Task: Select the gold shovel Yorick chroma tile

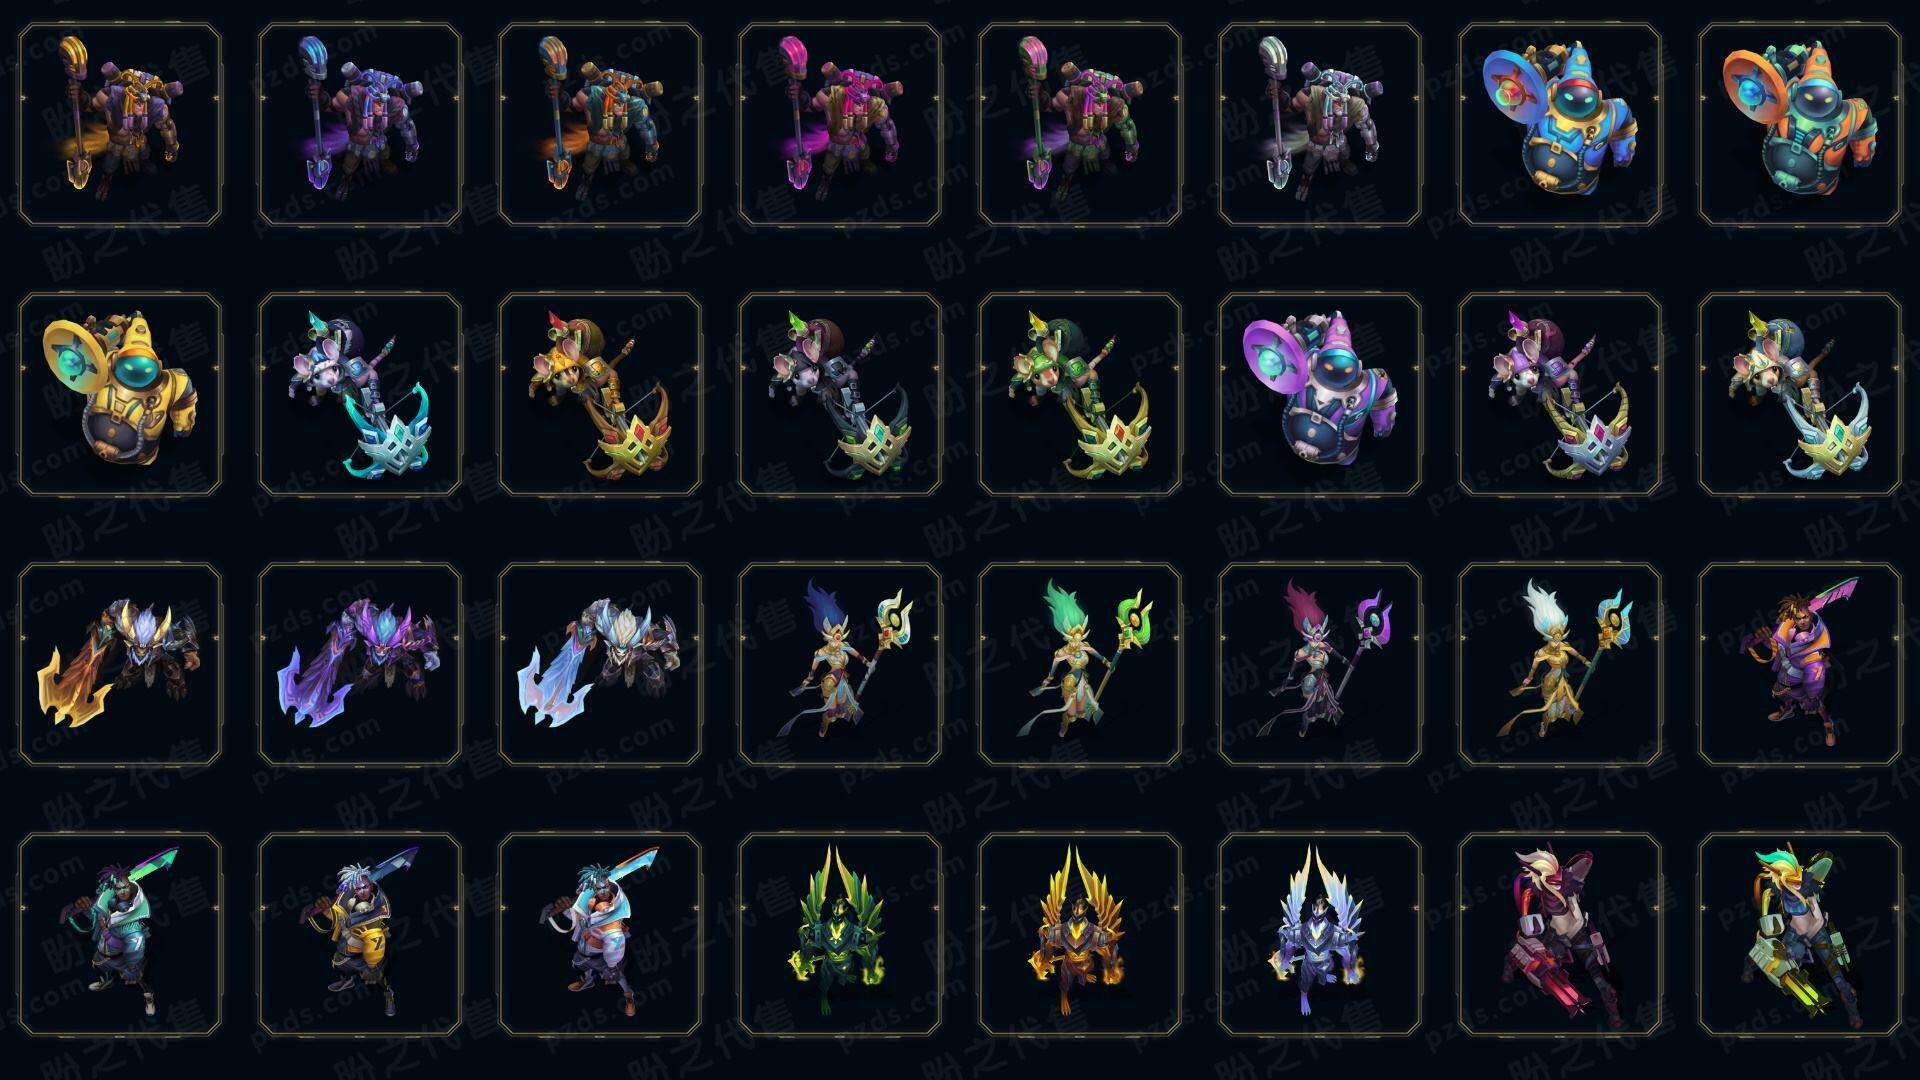Action: point(120,124)
